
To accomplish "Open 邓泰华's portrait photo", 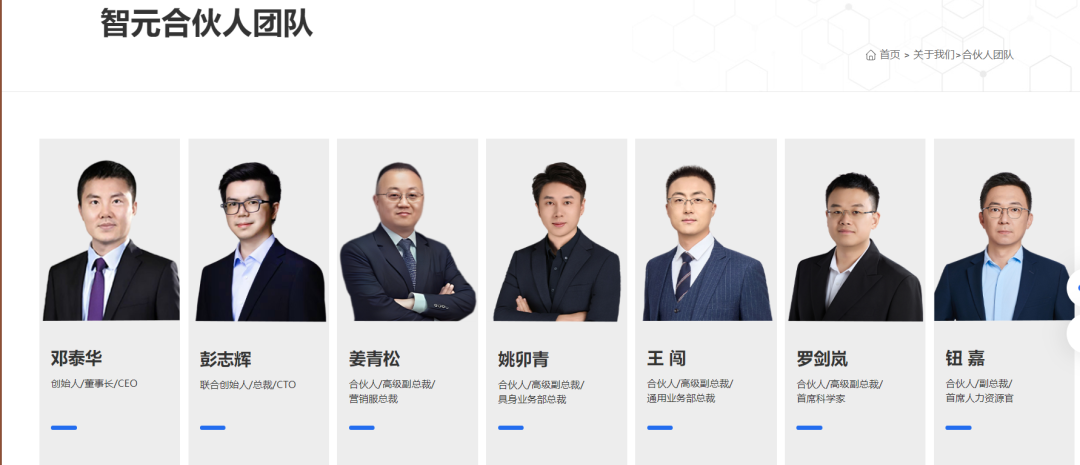I will [x=110, y=240].
